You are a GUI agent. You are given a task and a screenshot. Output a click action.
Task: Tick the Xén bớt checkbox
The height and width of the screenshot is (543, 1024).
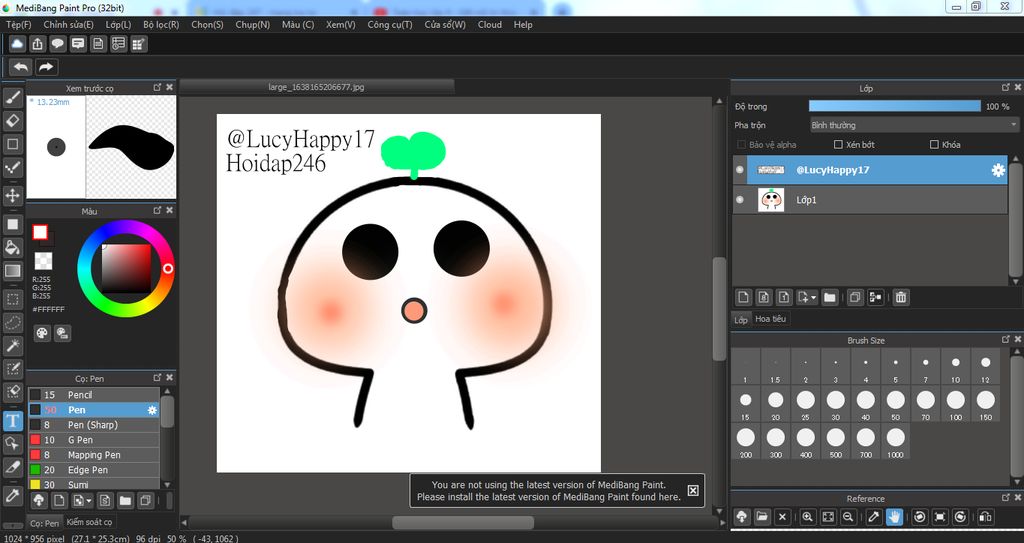[x=838, y=144]
